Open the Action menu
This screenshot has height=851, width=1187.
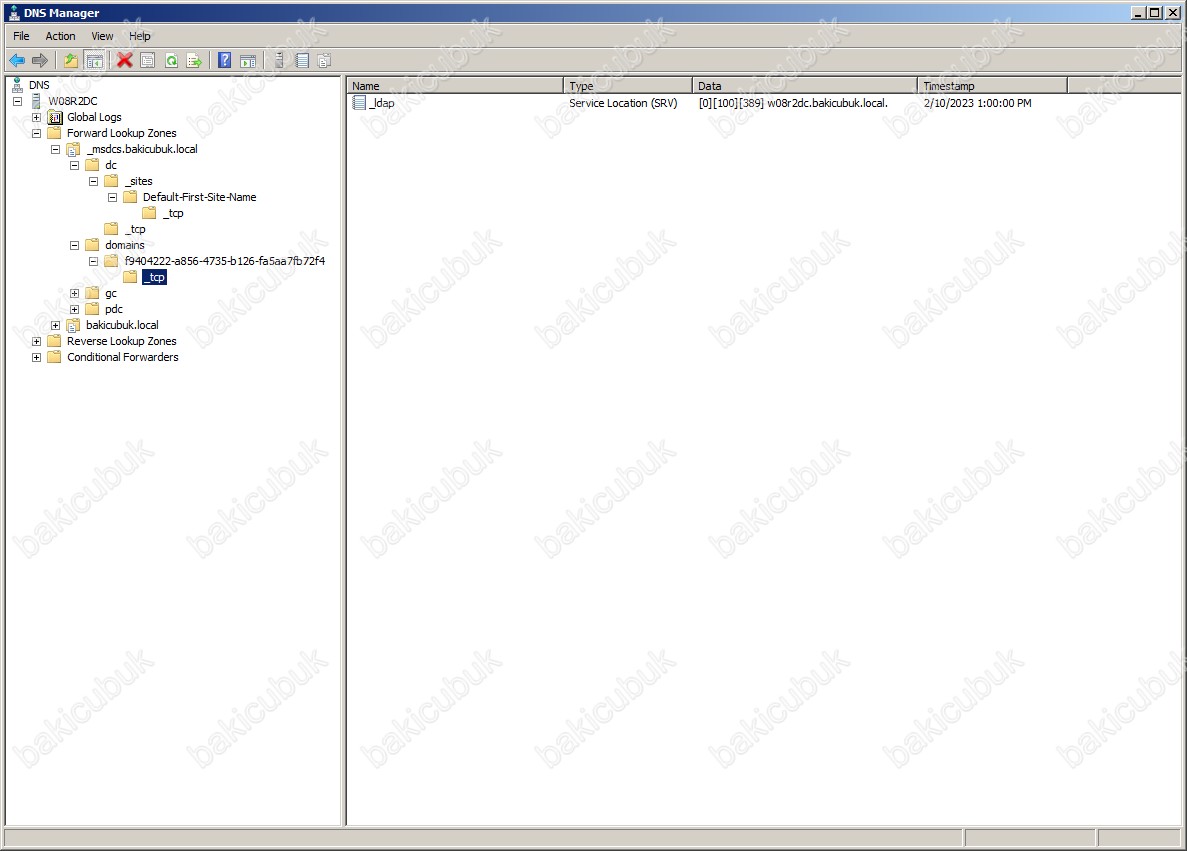click(61, 36)
